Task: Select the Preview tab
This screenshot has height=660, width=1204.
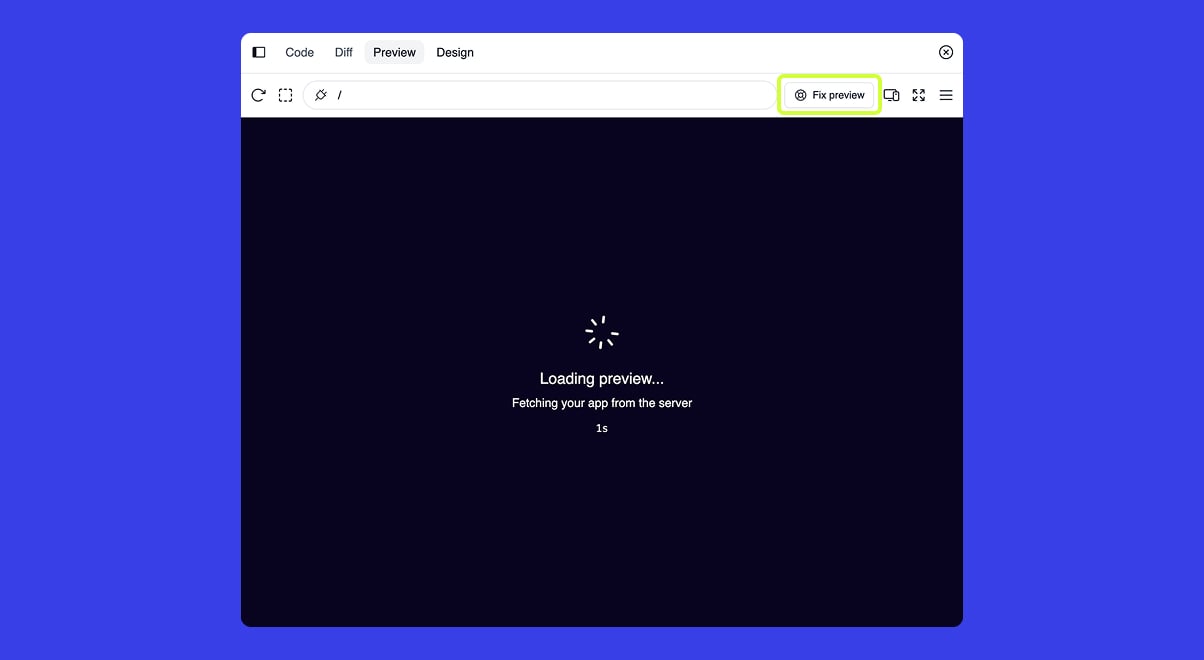Action: tap(394, 52)
